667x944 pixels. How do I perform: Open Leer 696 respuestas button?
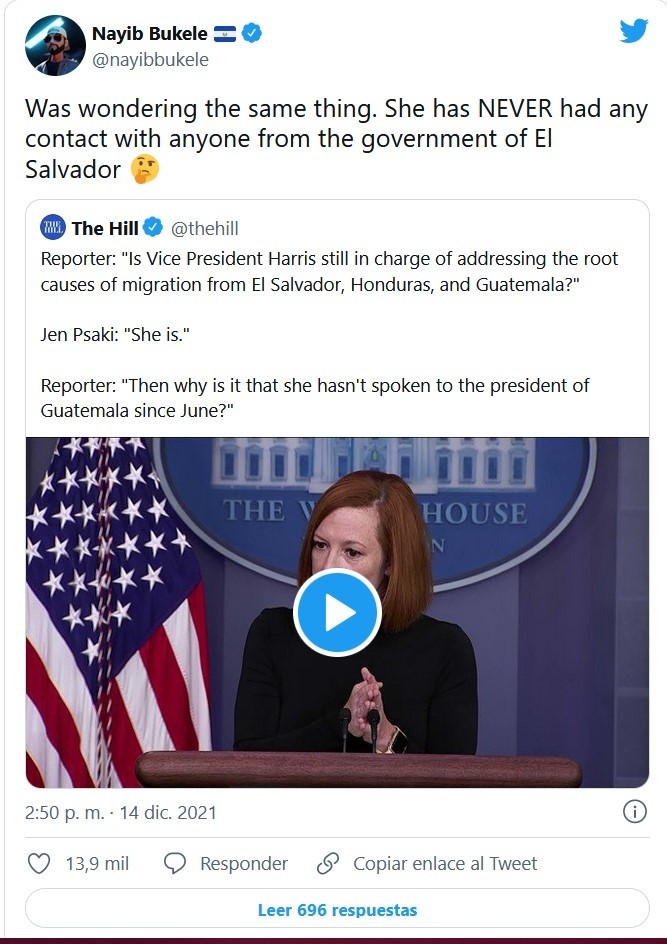337,910
